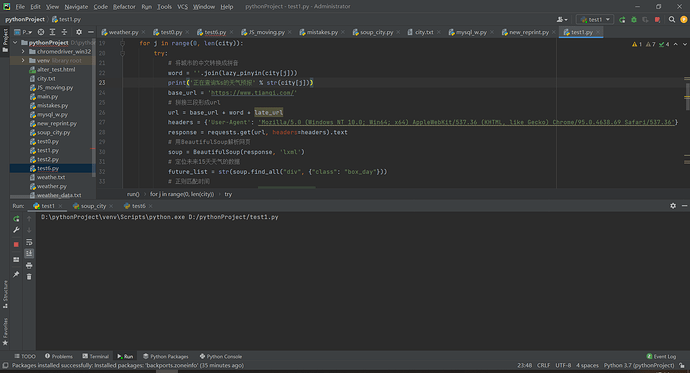Open the Event Log at bottom right

point(661,356)
